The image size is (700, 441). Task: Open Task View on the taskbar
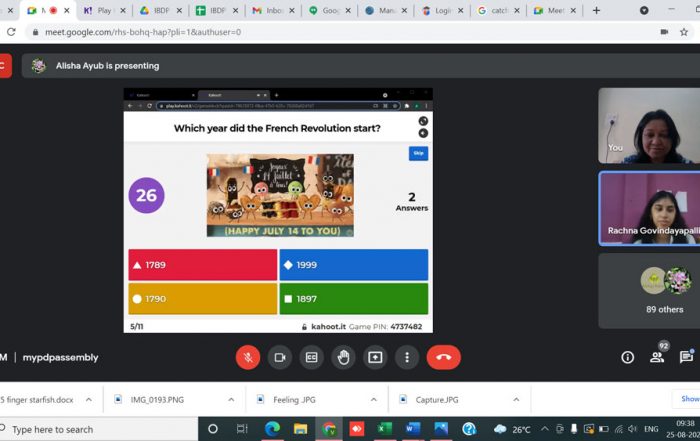click(x=242, y=429)
